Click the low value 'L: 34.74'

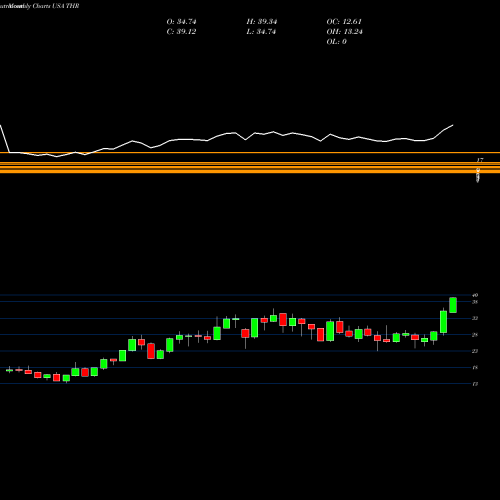point(261,32)
